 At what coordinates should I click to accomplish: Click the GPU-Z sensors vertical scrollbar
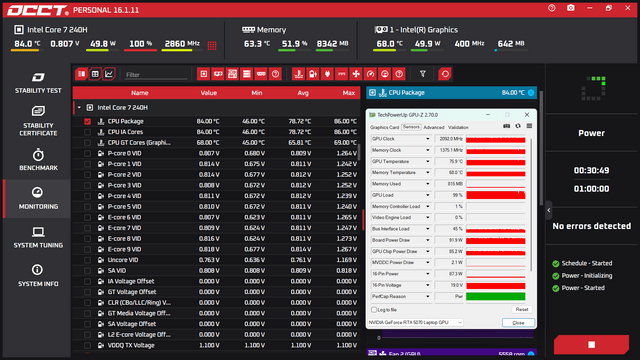(531, 204)
